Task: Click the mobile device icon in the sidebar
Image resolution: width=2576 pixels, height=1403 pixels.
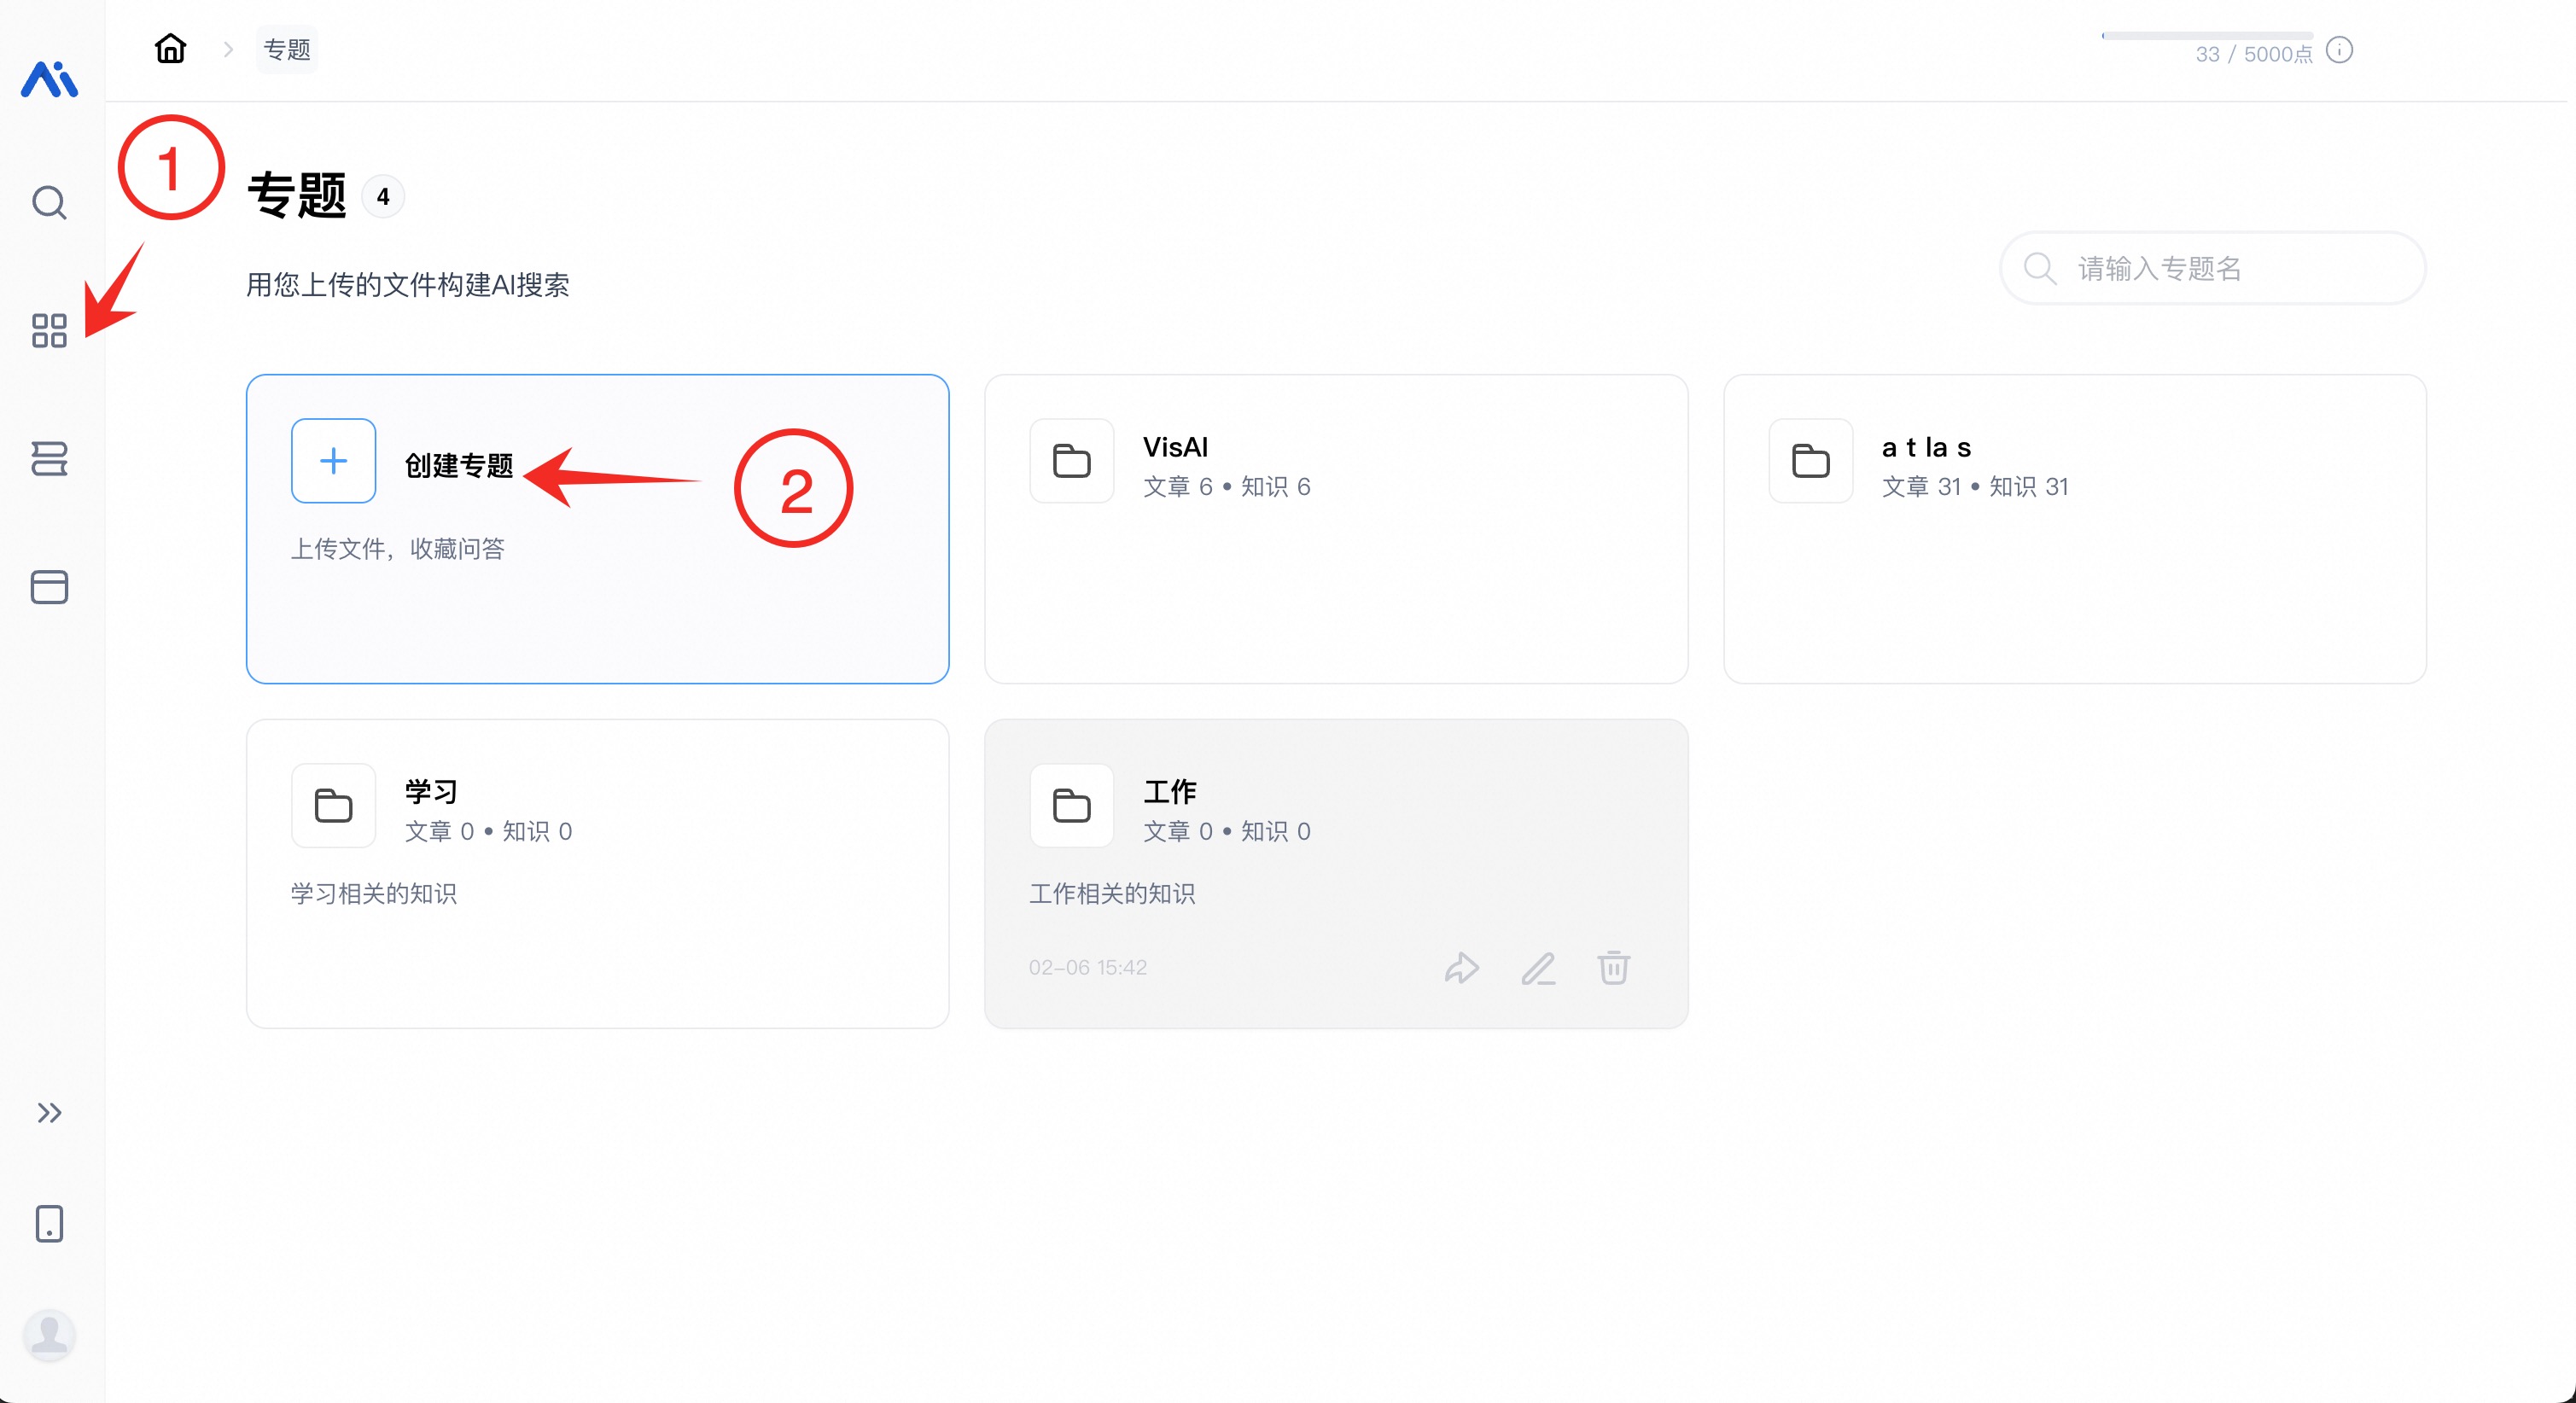Action: 49,1223
